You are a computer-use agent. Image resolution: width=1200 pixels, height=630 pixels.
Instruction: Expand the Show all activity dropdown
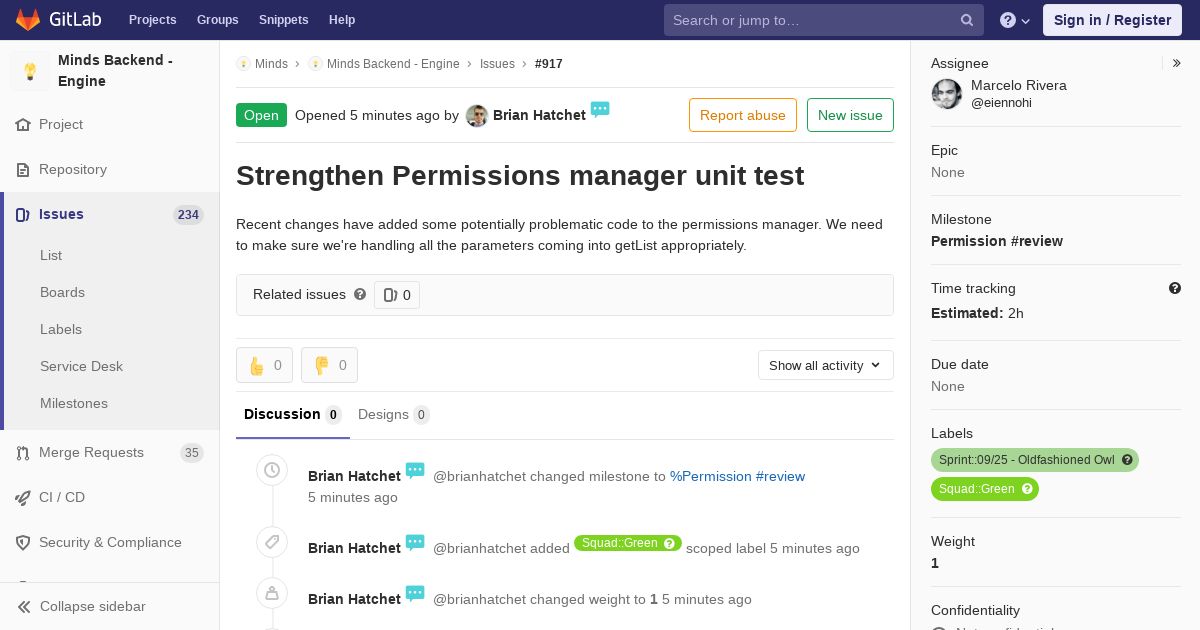(x=826, y=365)
